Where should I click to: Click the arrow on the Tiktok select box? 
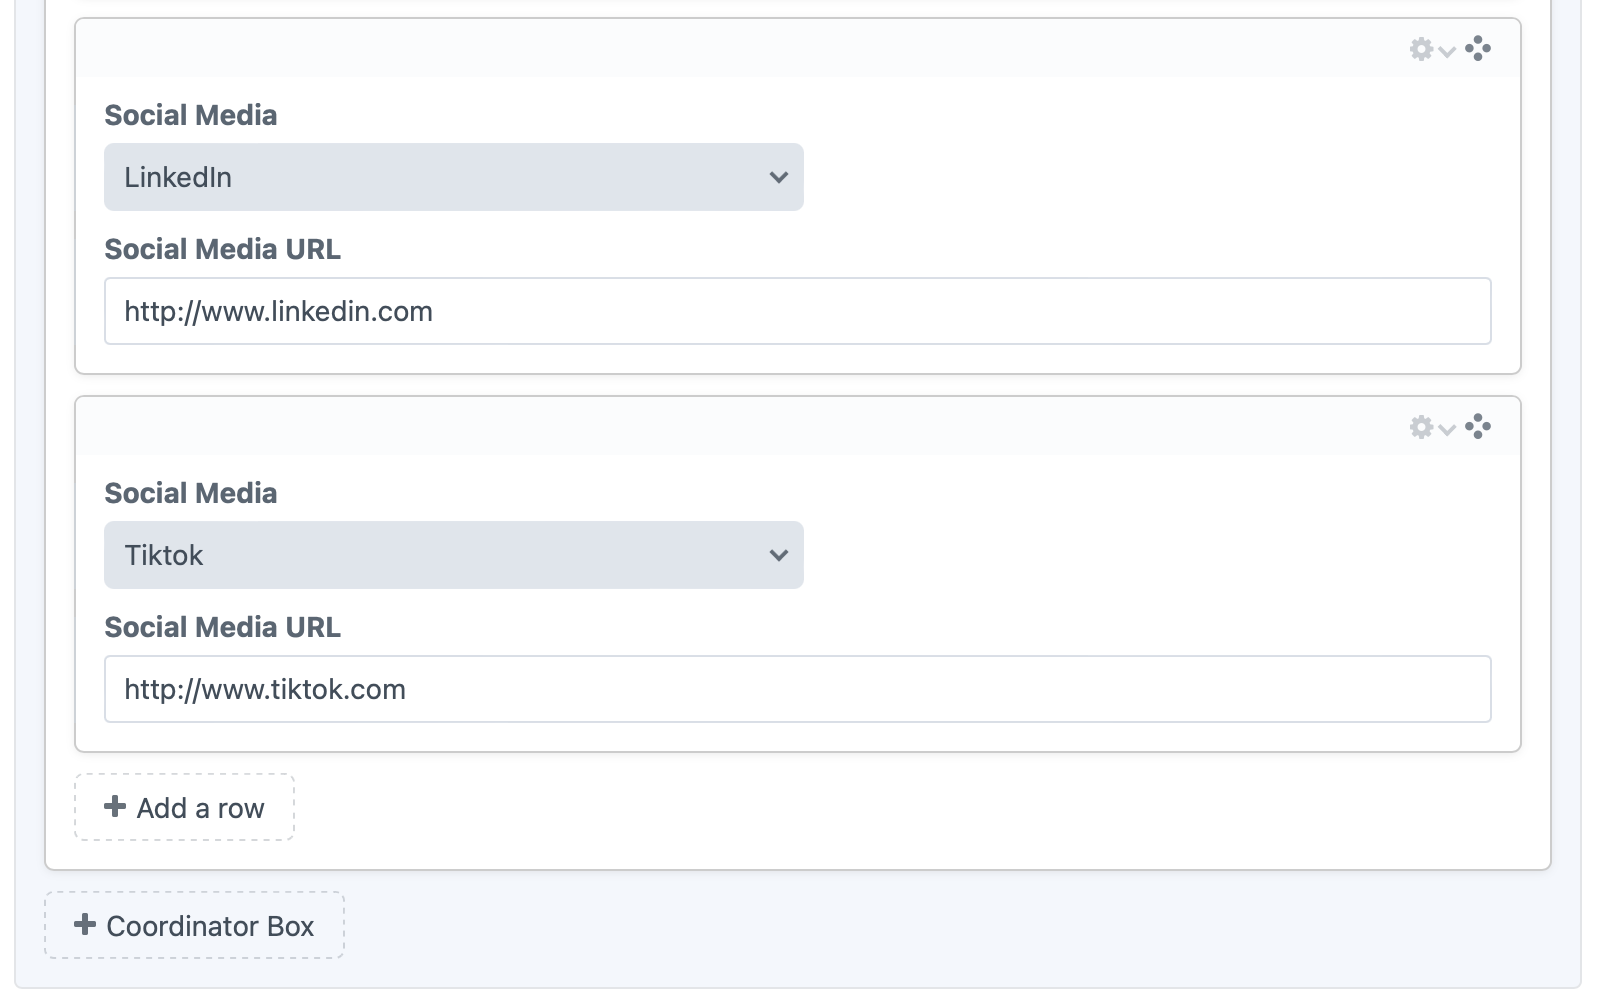pos(779,555)
